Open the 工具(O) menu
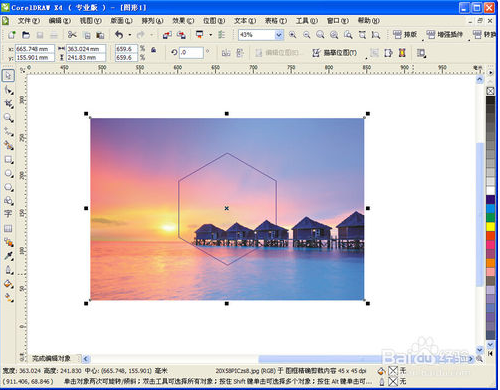The width and height of the screenshot is (500, 390). (307, 21)
